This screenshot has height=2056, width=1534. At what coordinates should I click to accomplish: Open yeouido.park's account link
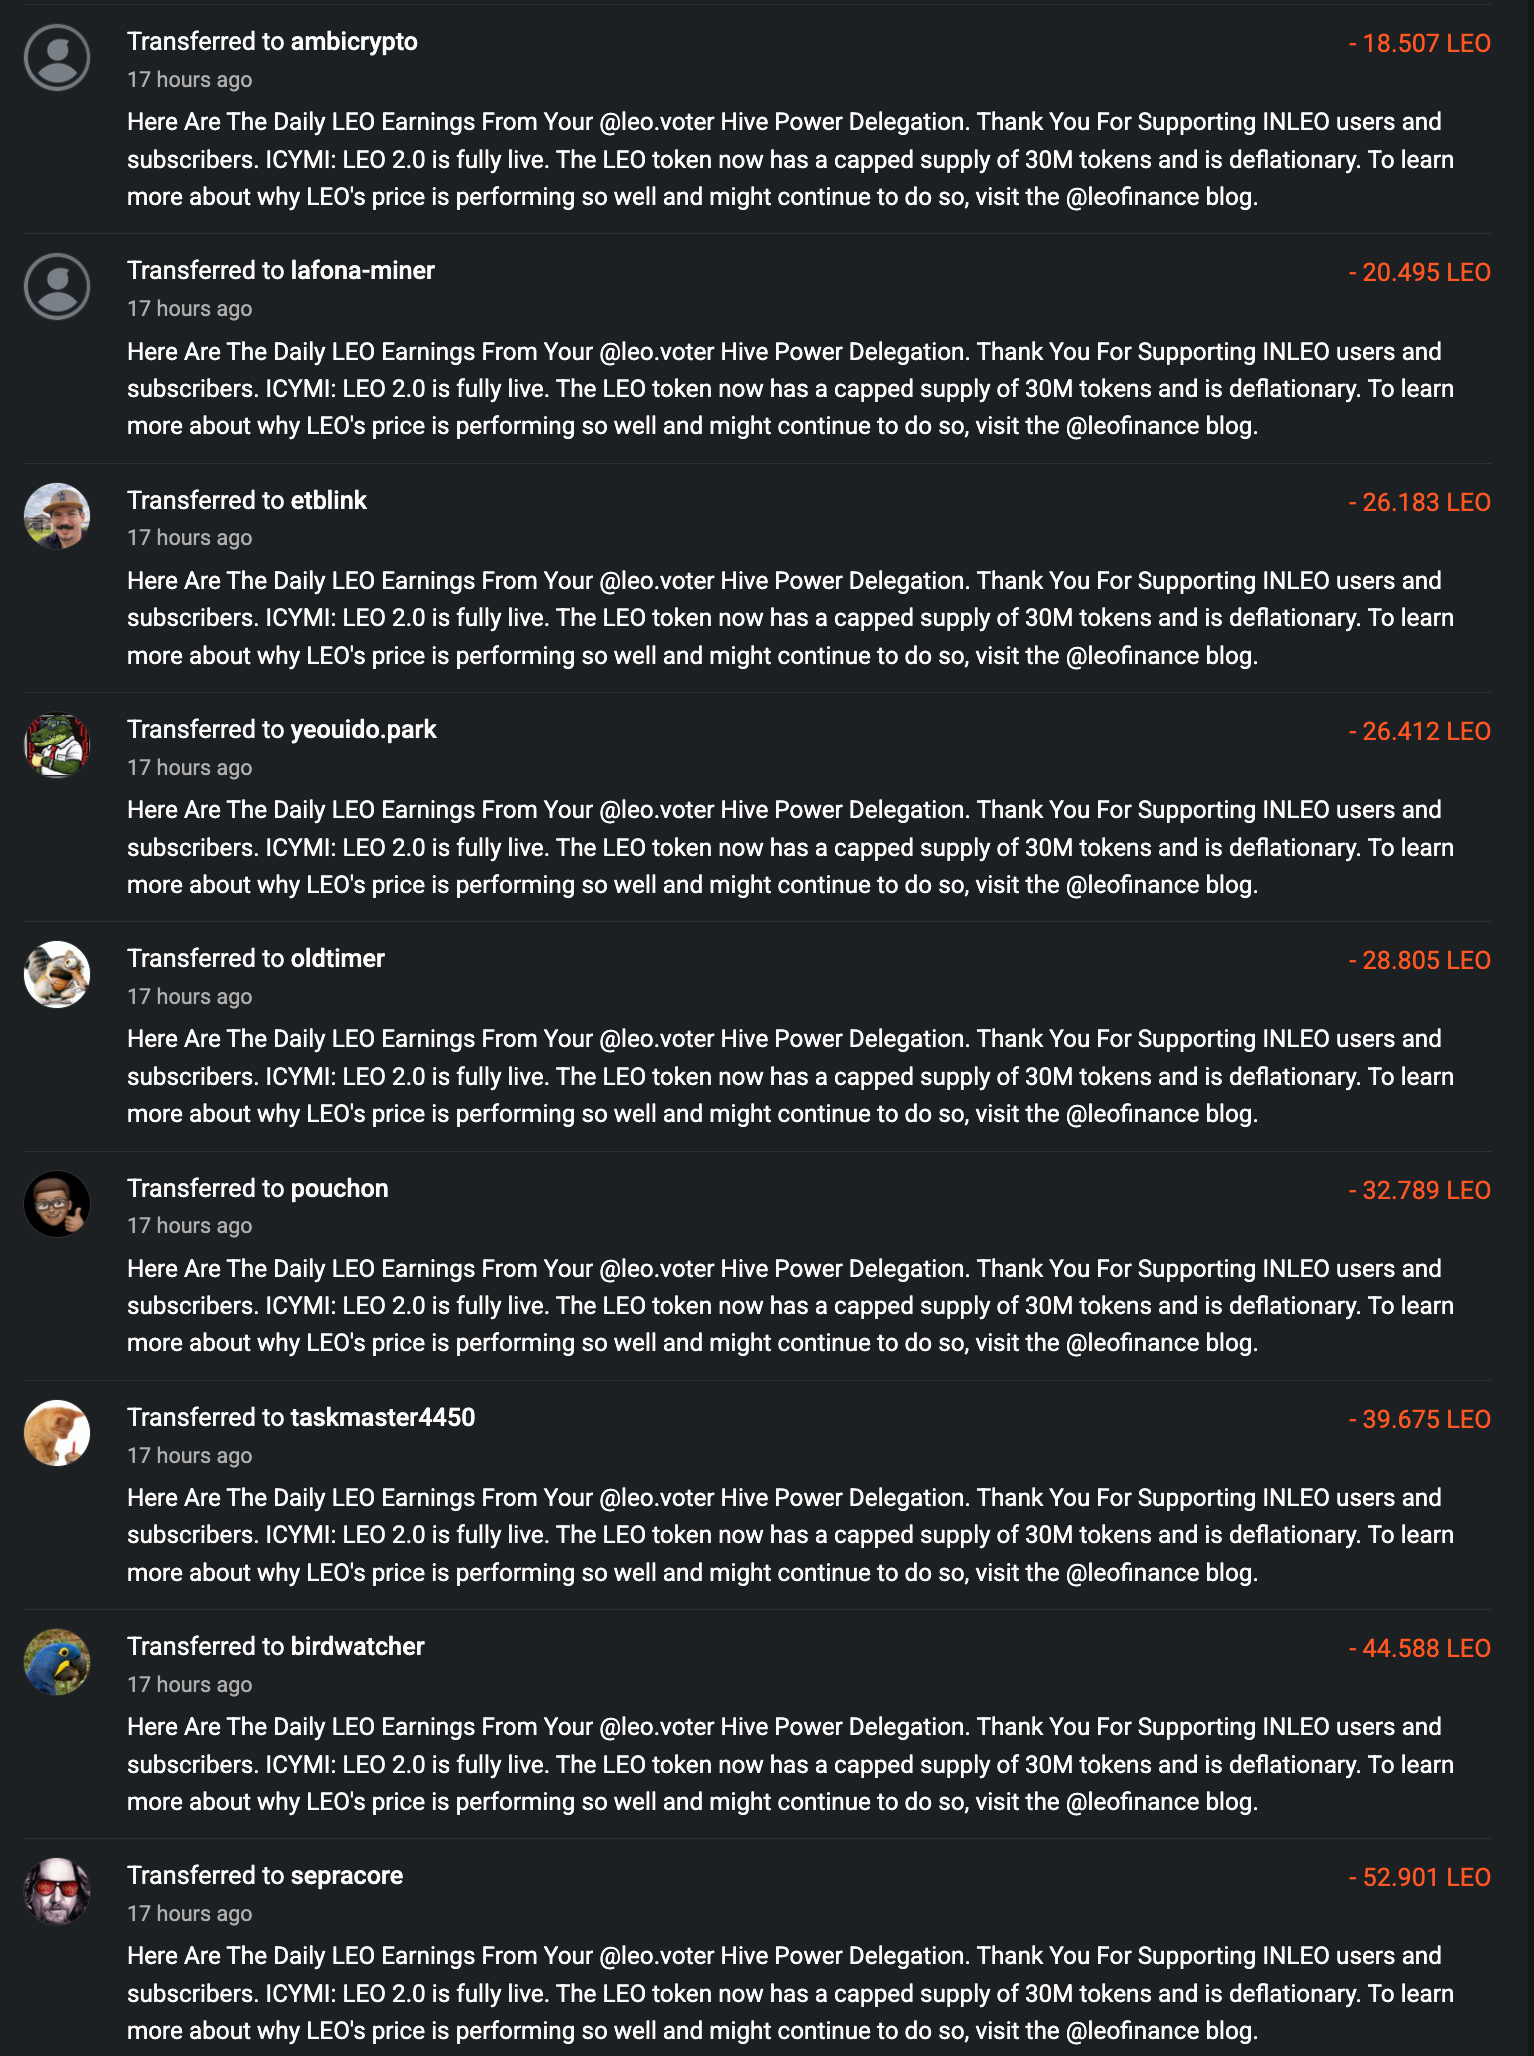[x=363, y=730]
